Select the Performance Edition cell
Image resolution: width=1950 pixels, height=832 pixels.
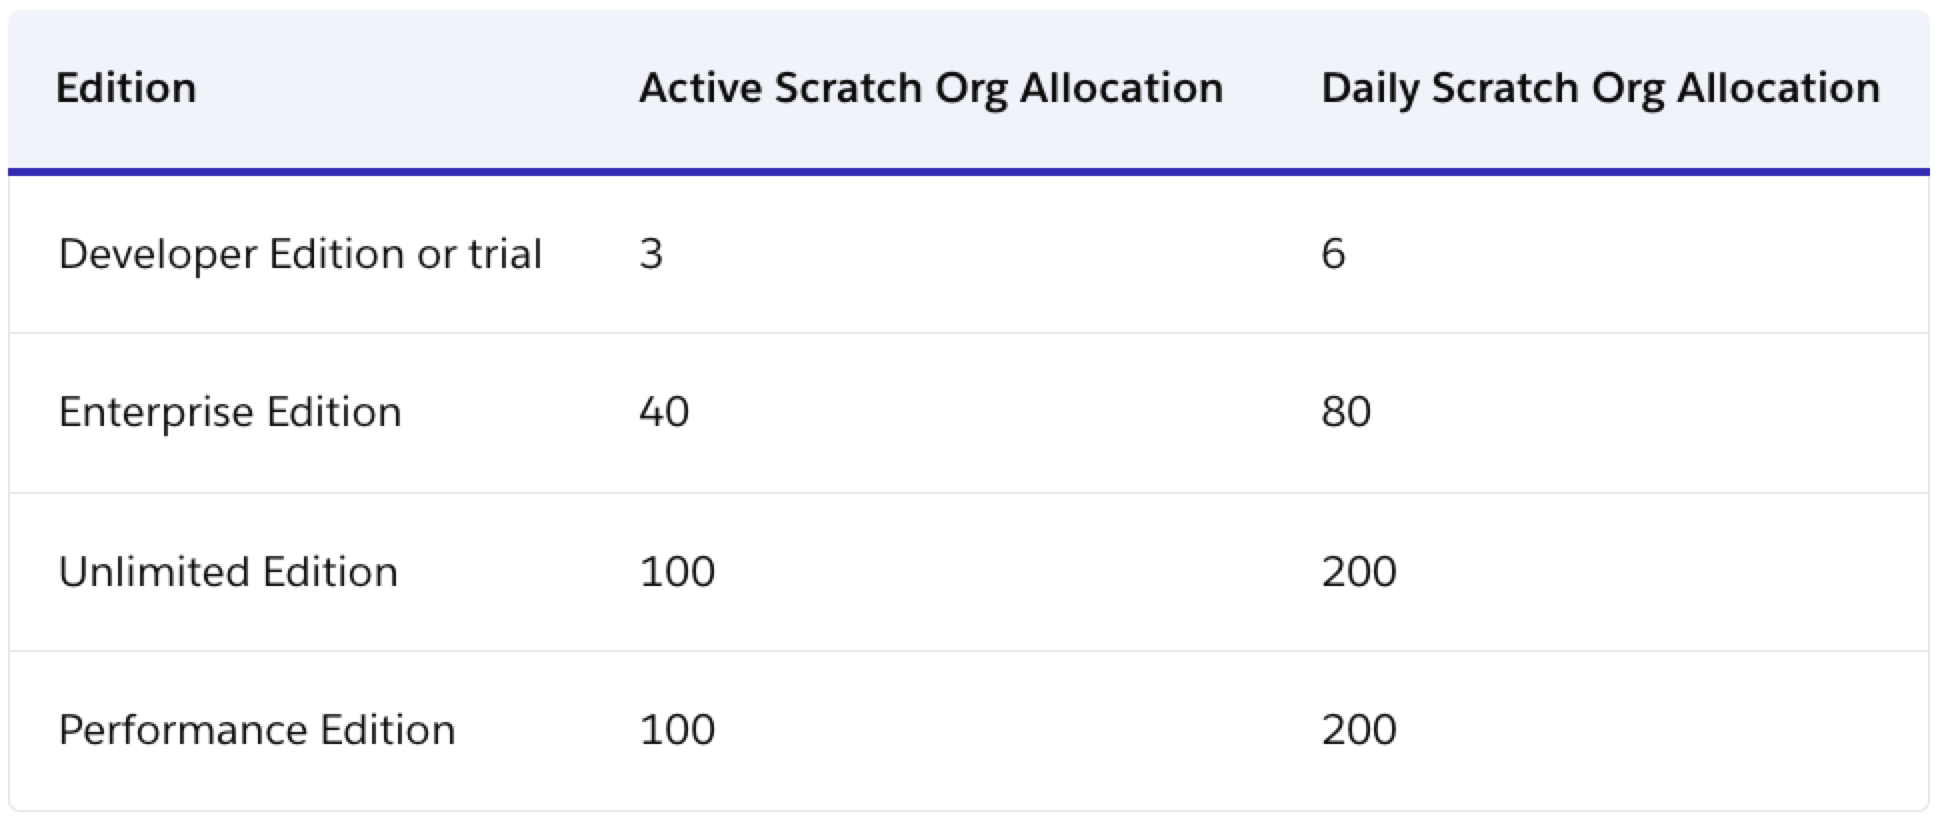[257, 730]
